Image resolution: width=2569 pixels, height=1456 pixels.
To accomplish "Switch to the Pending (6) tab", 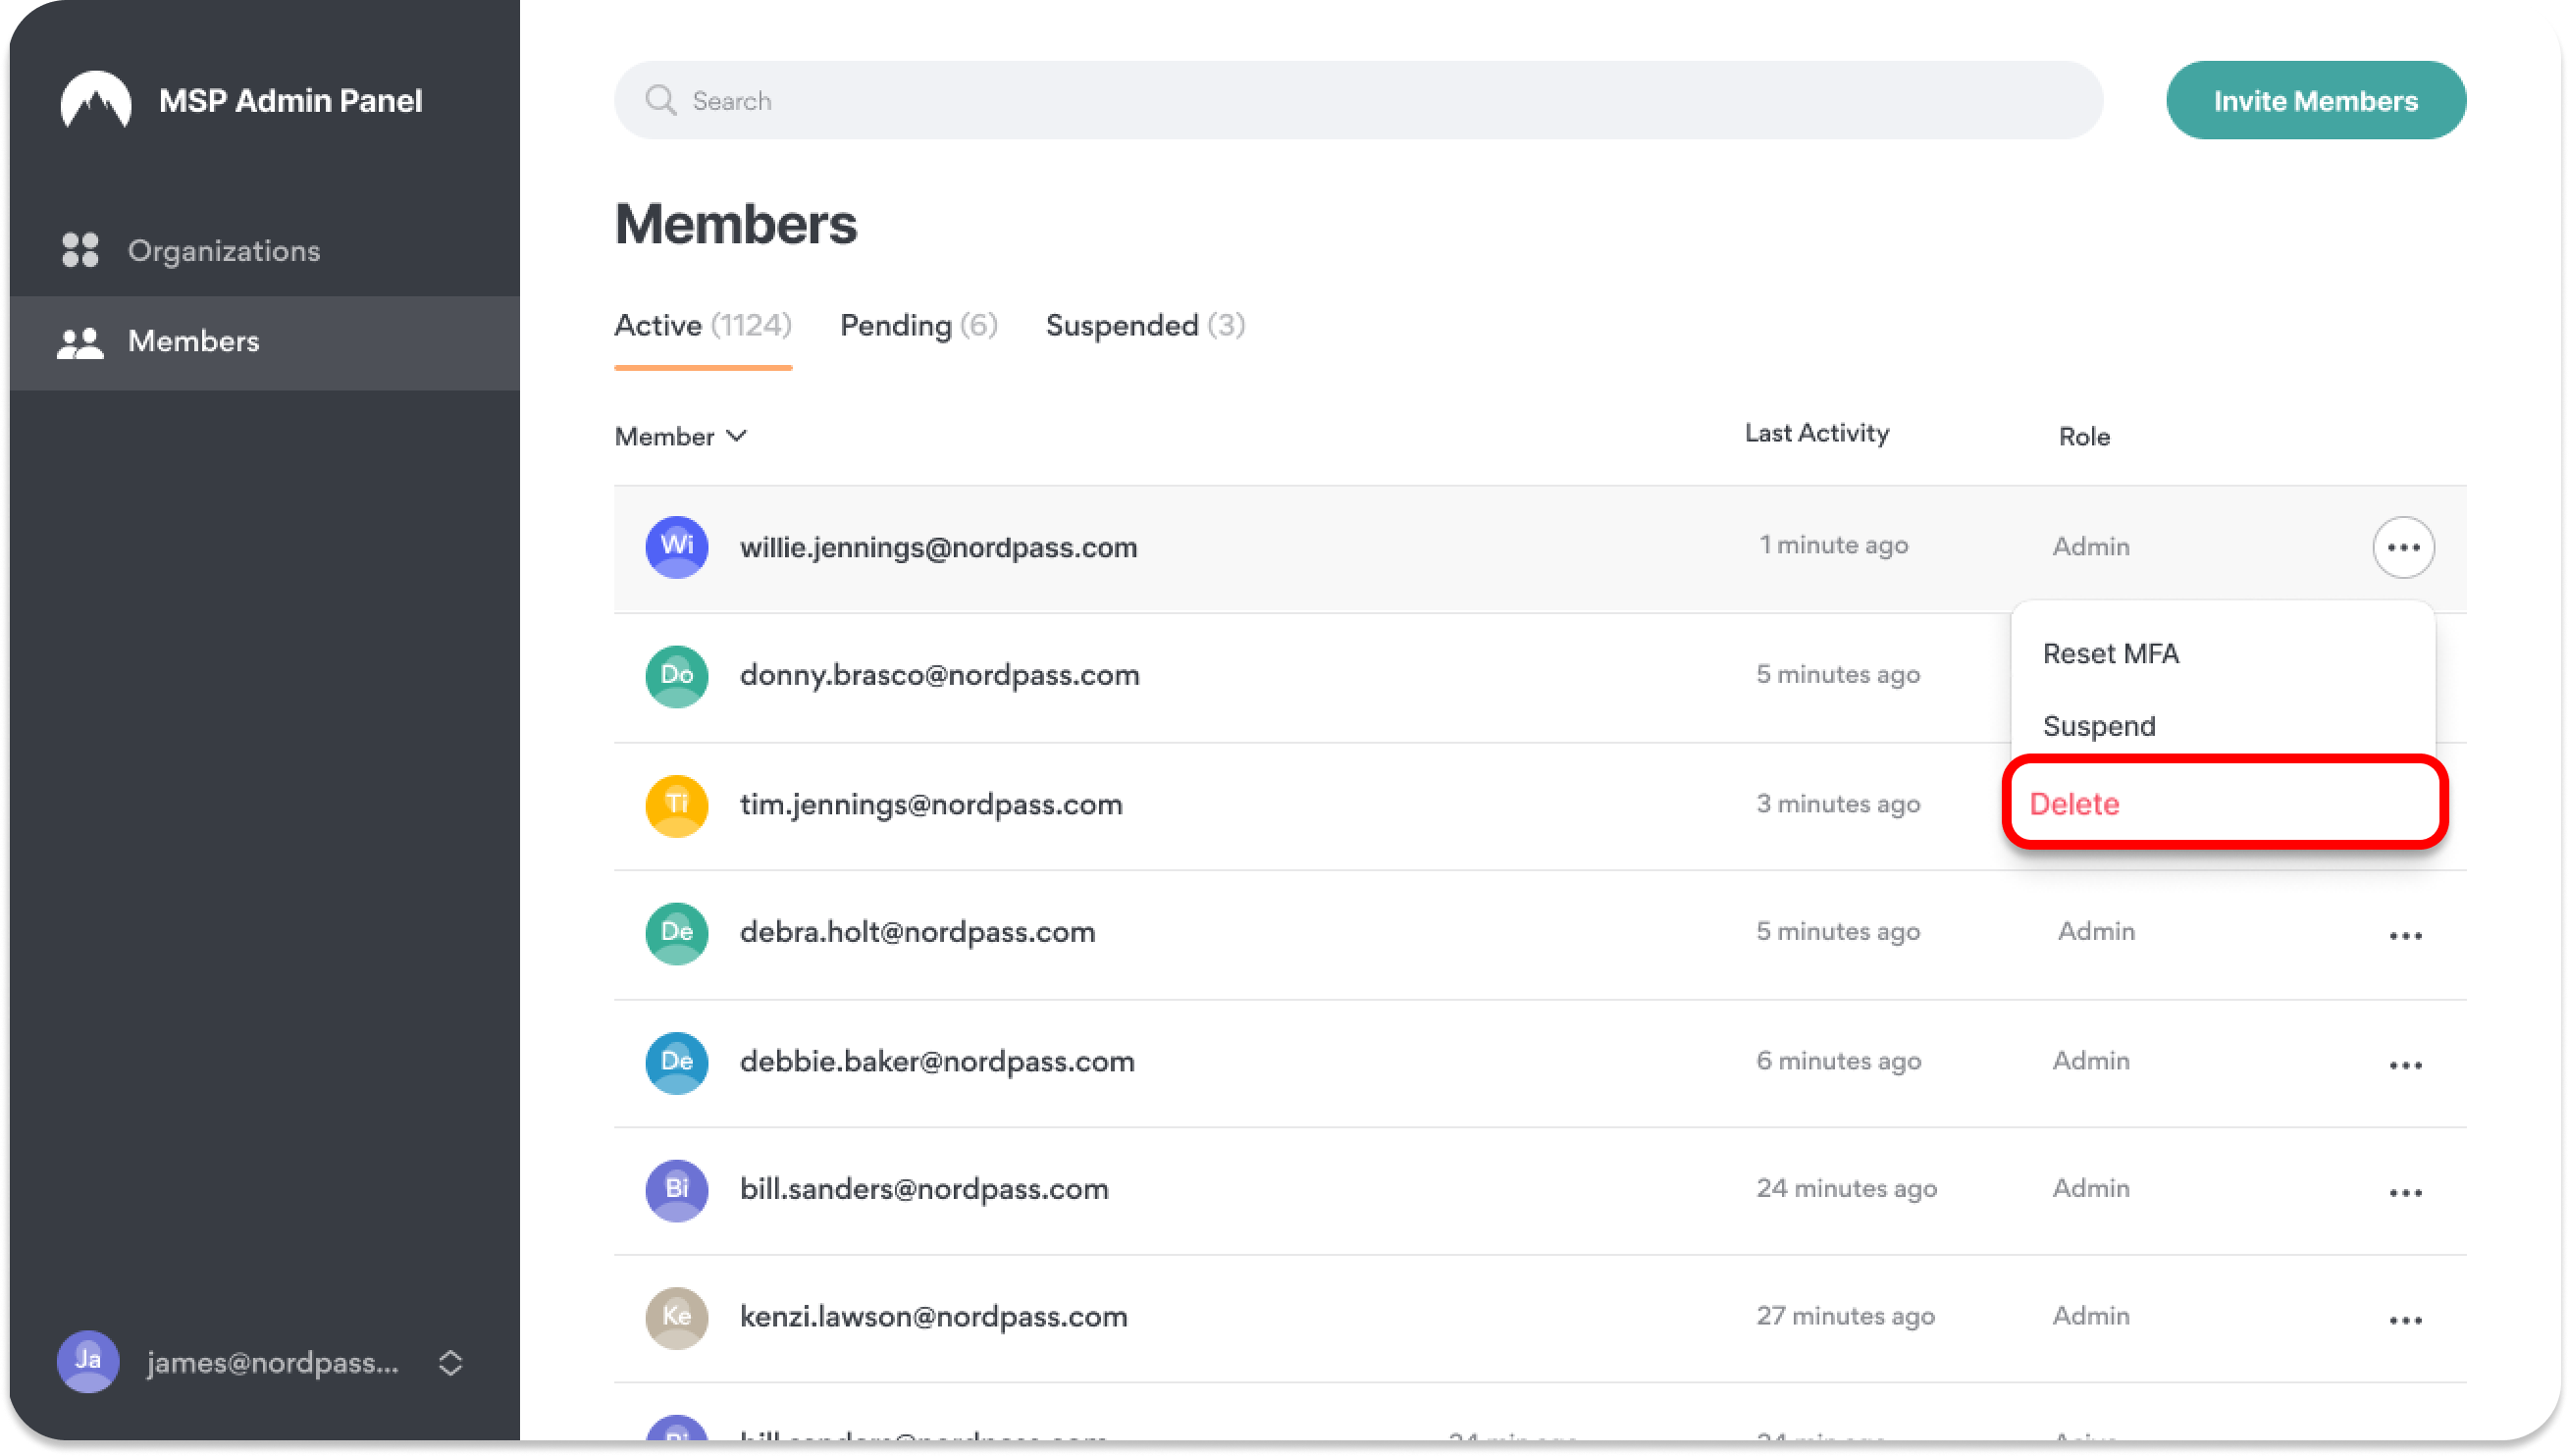I will pyautogui.click(x=918, y=326).
